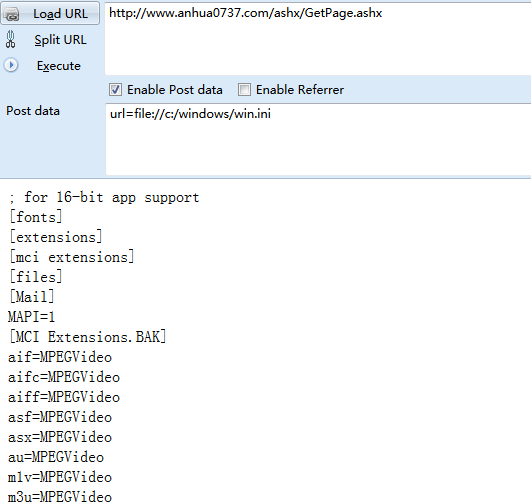
Task: Check Enable Referrer checkbox
Action: (x=244, y=90)
